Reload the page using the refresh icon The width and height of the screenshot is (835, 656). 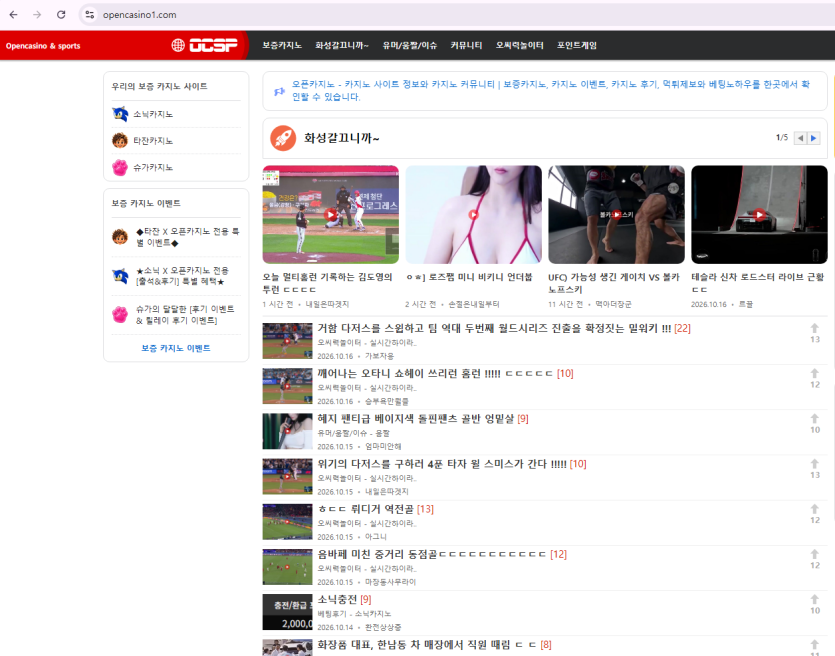[x=61, y=15]
